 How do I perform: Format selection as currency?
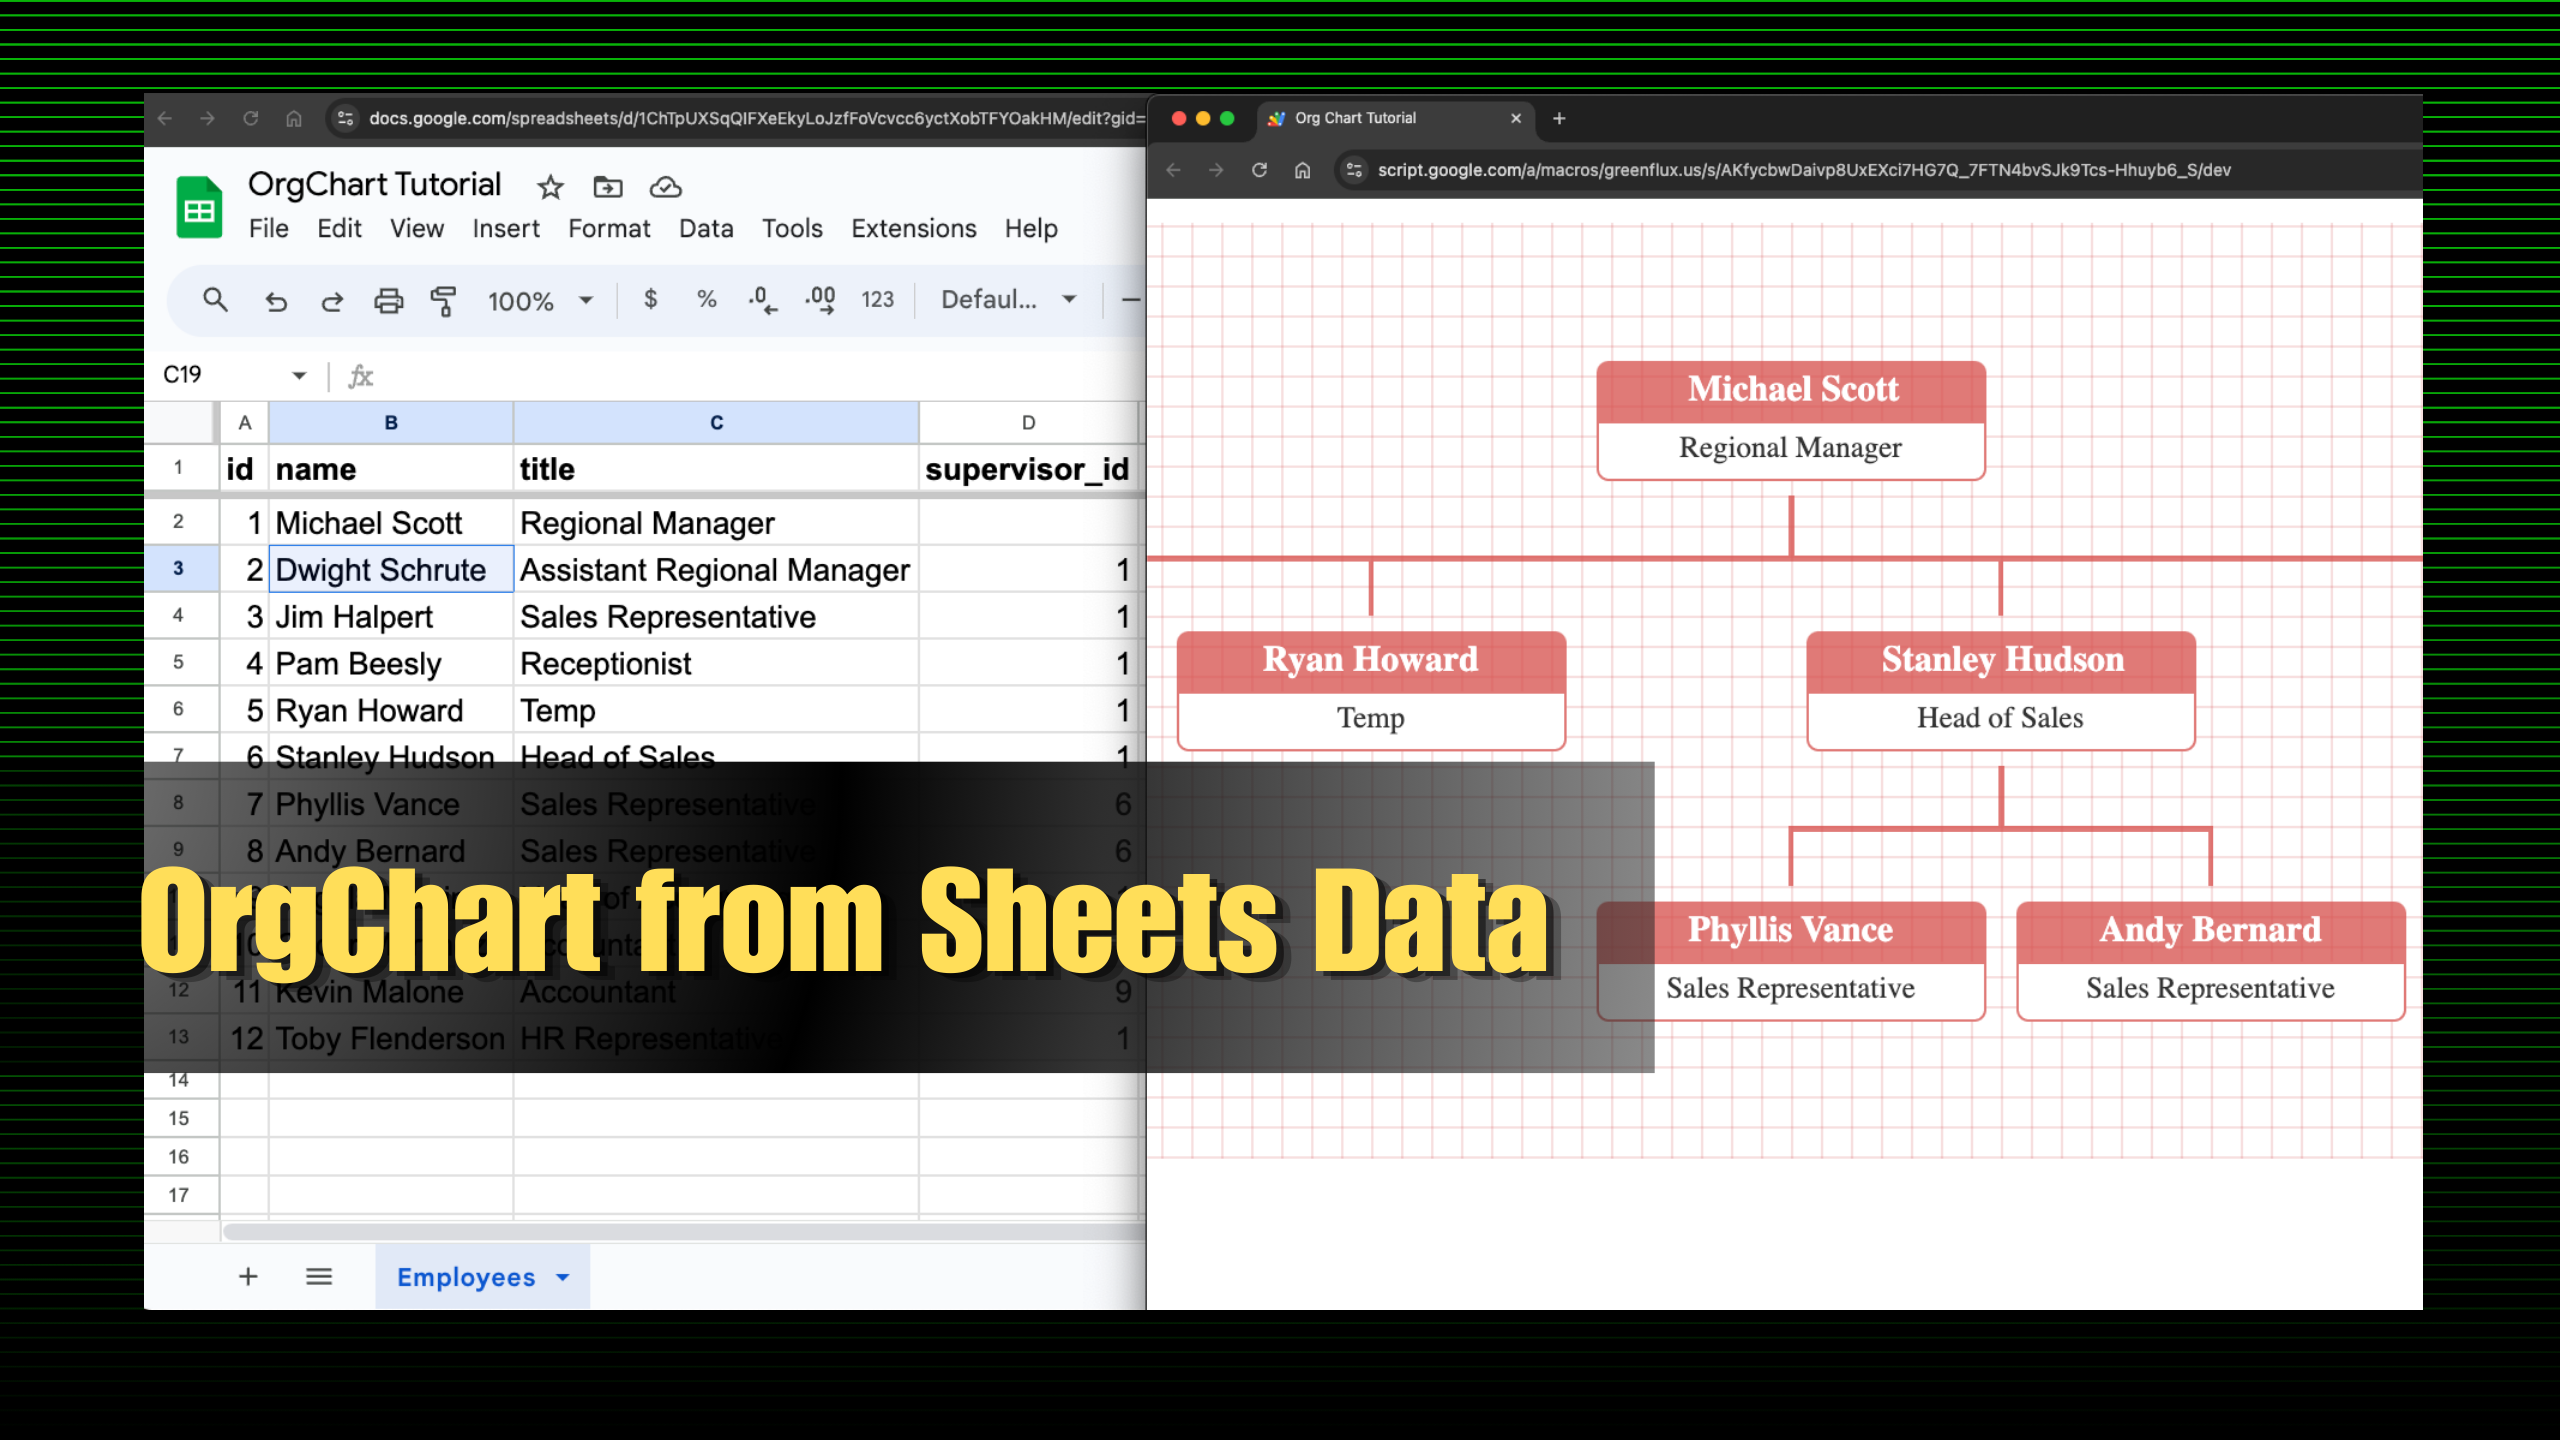tap(651, 299)
